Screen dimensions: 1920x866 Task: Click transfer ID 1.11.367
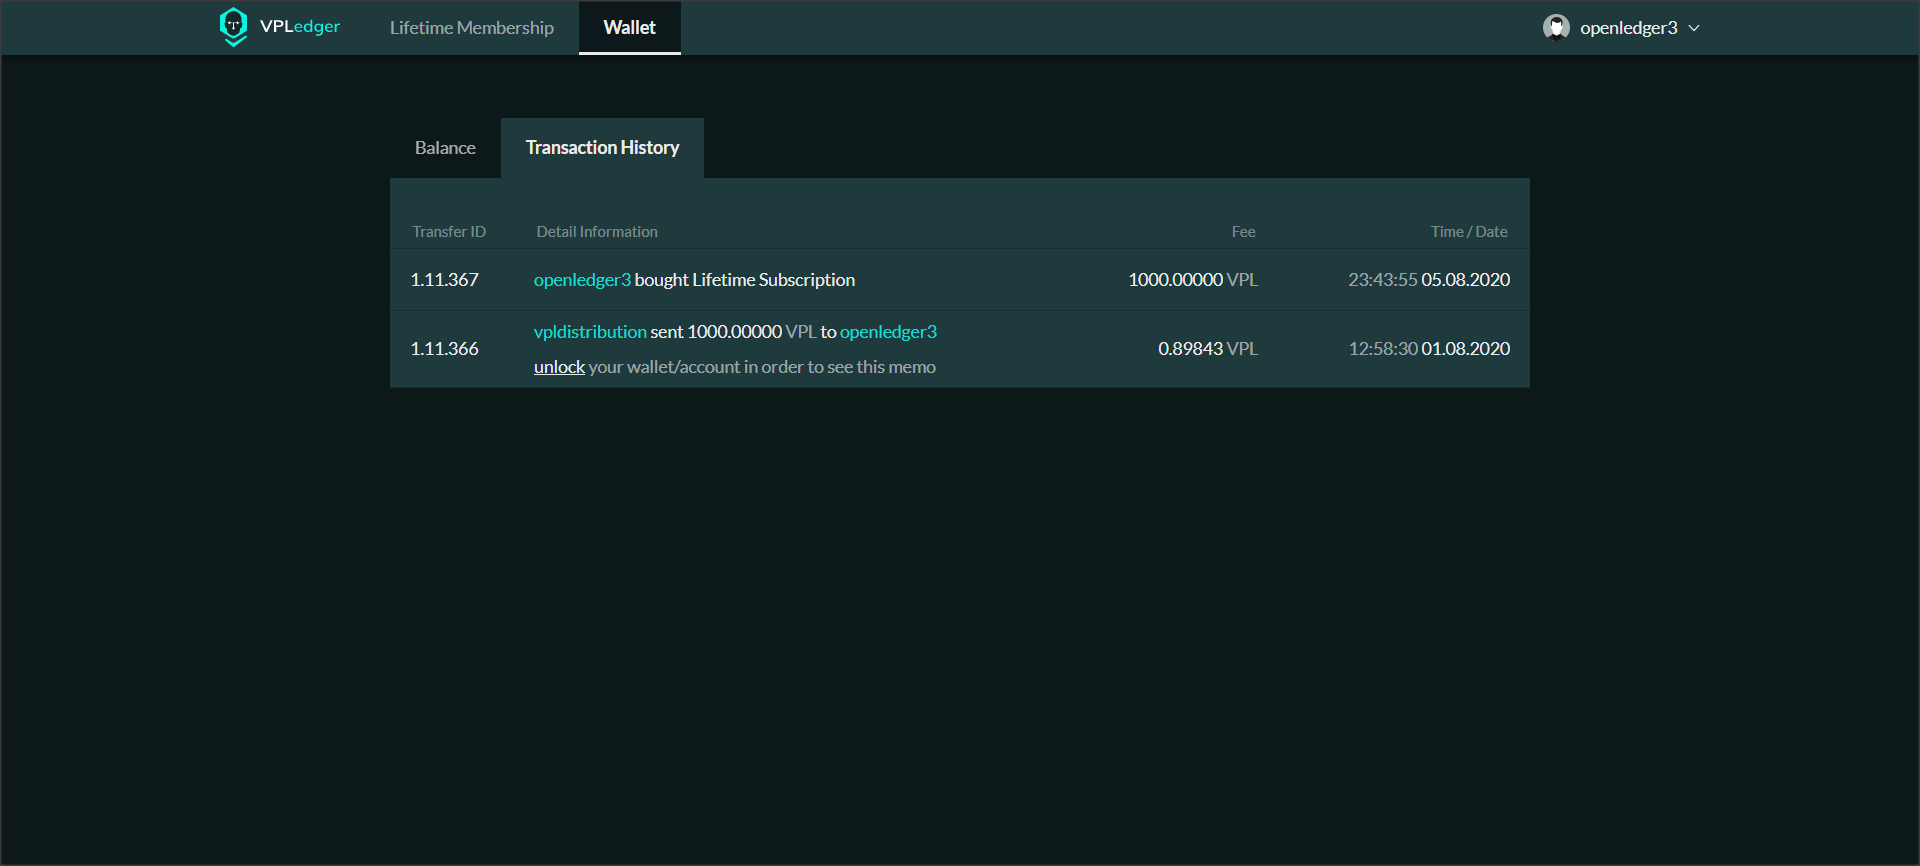(x=444, y=280)
